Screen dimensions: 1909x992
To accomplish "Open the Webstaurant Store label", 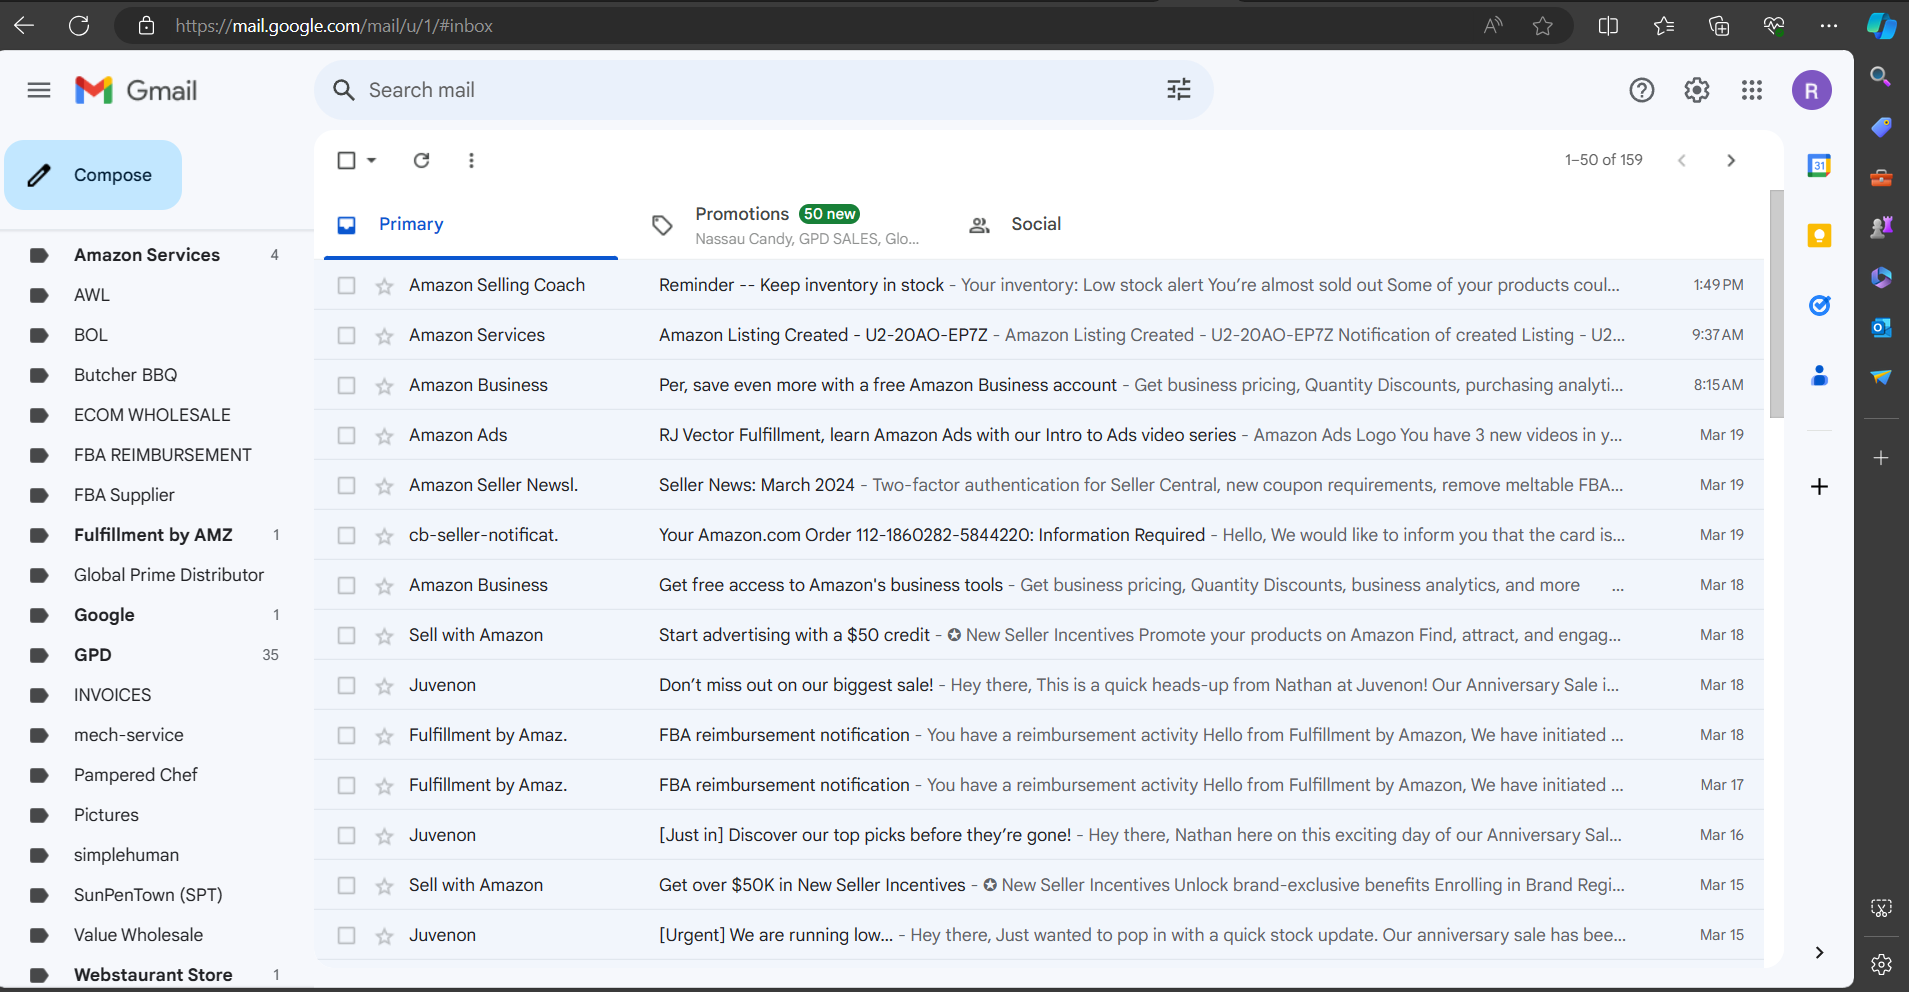I will pyautogui.click(x=153, y=975).
